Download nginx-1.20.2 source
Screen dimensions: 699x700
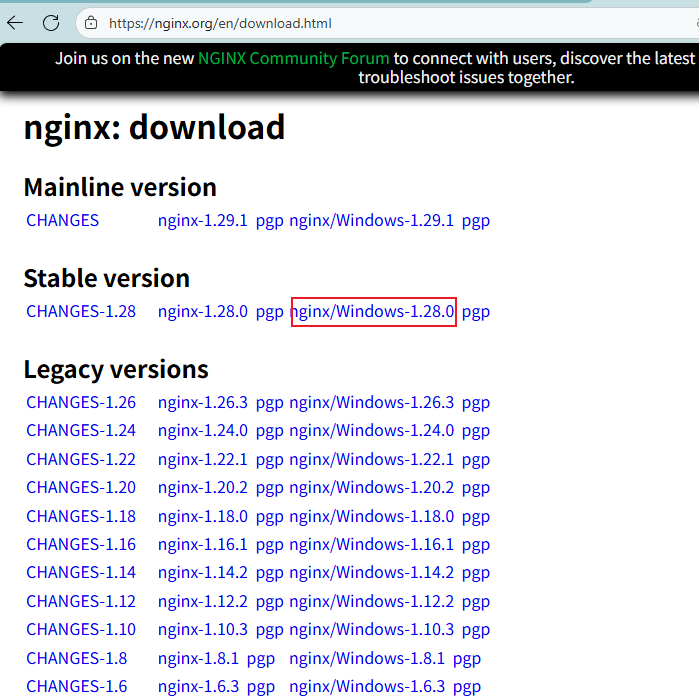[x=203, y=488]
